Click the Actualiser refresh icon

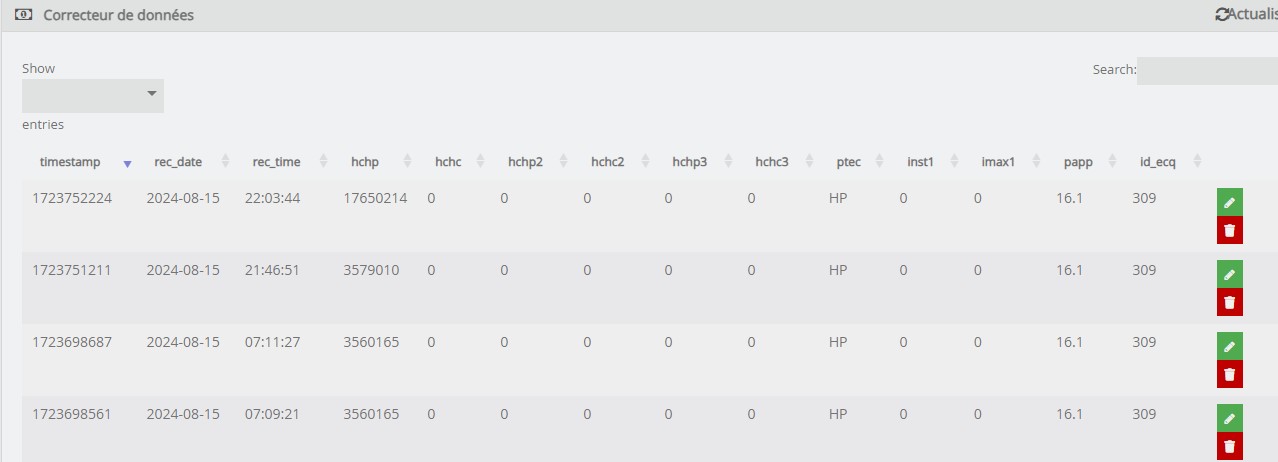click(1221, 14)
